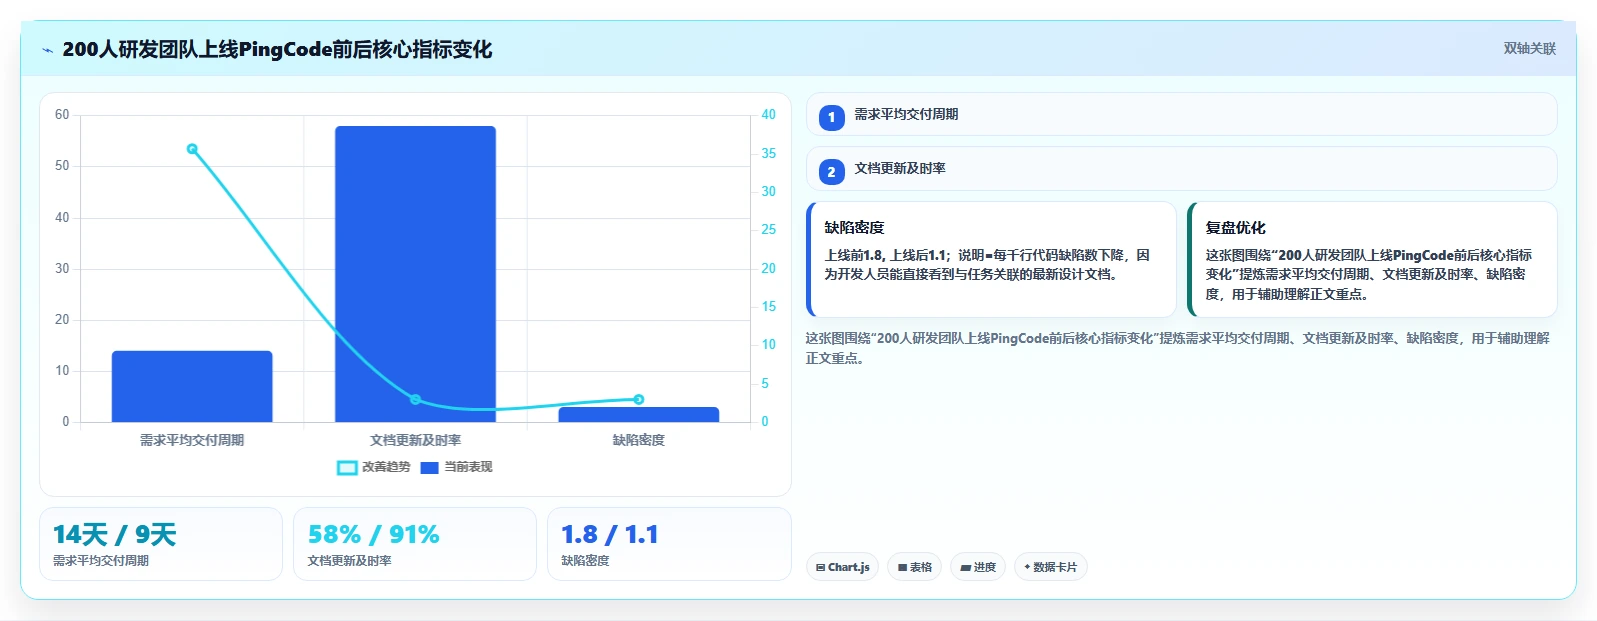Click the numbered badge 1 icon
Image resolution: width=1597 pixels, height=621 pixels.
(x=831, y=117)
